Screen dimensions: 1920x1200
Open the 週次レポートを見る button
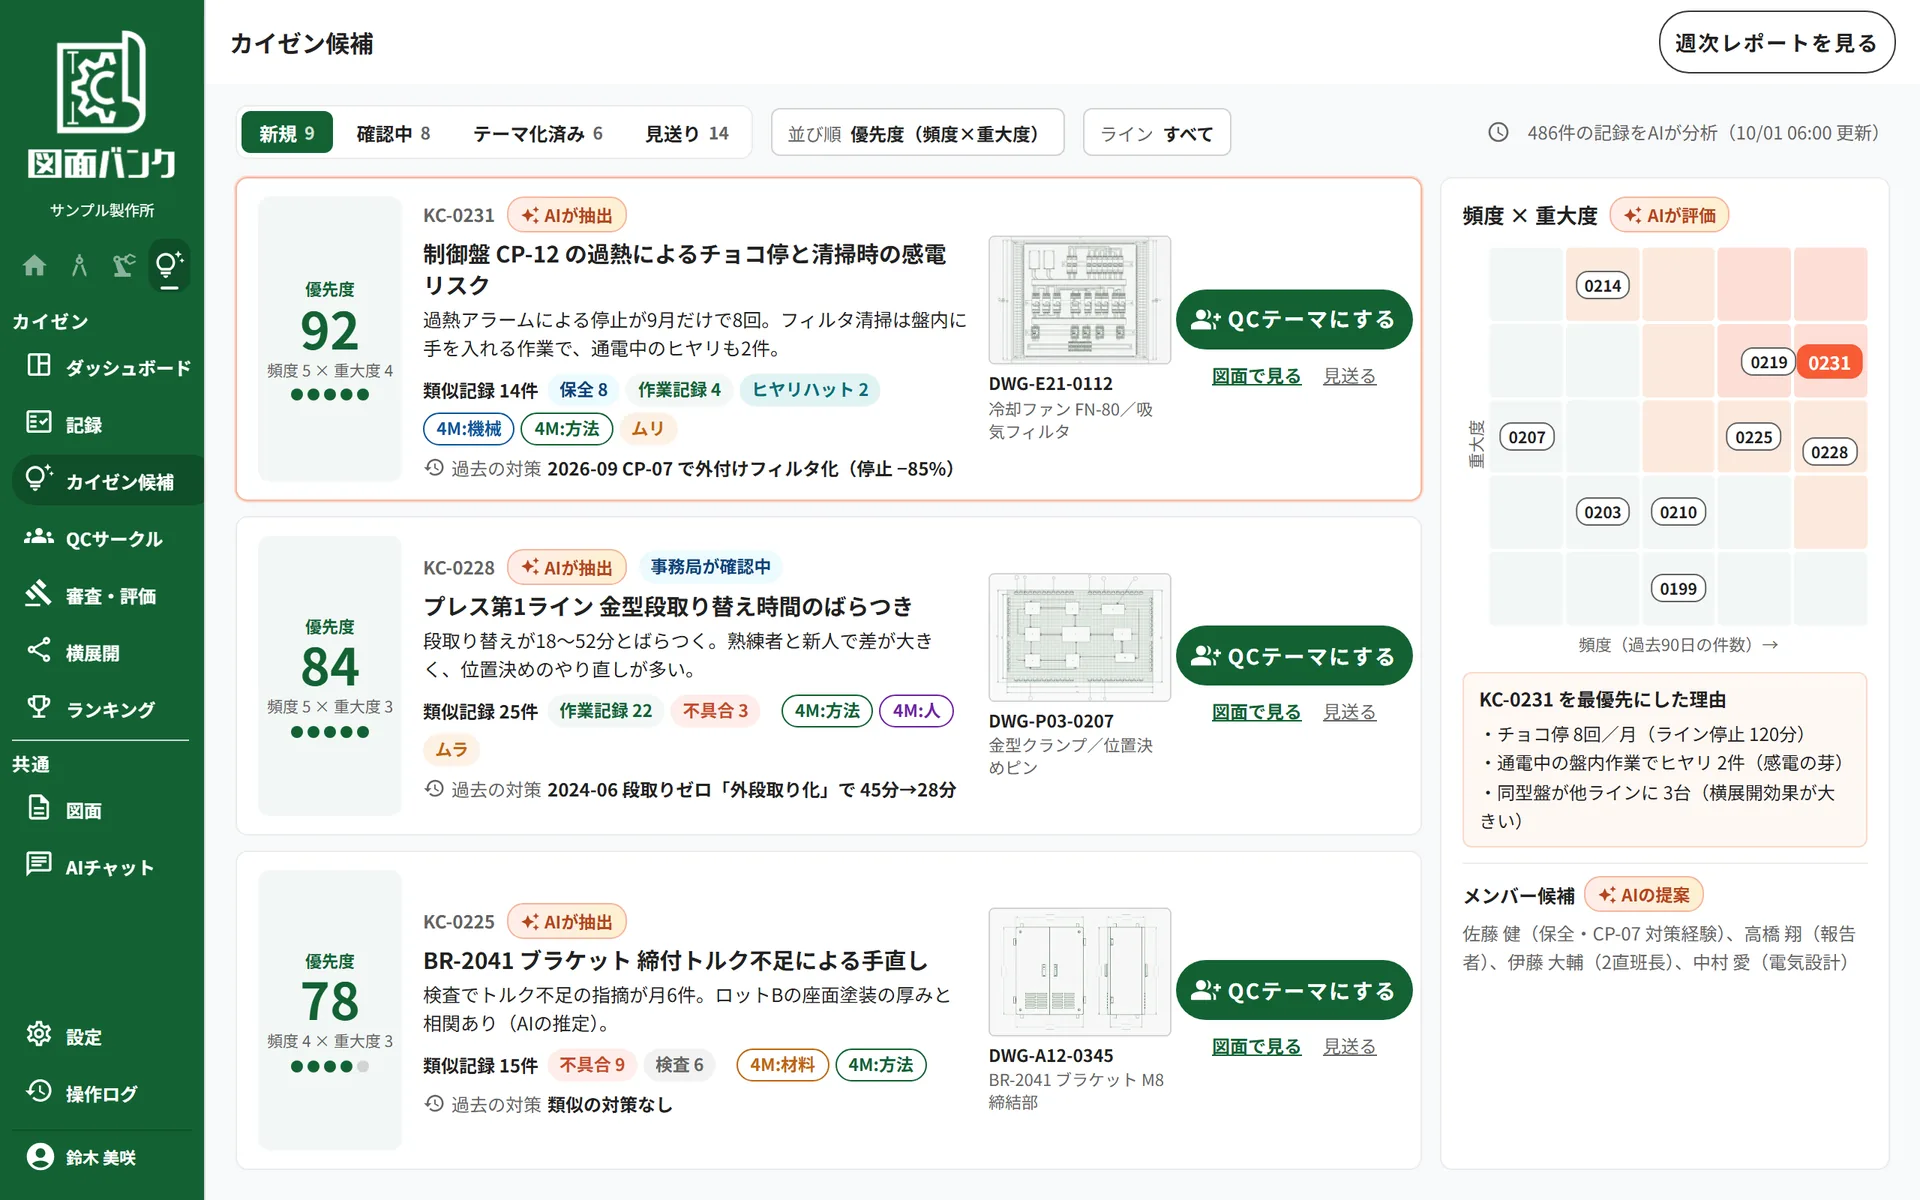[1776, 43]
